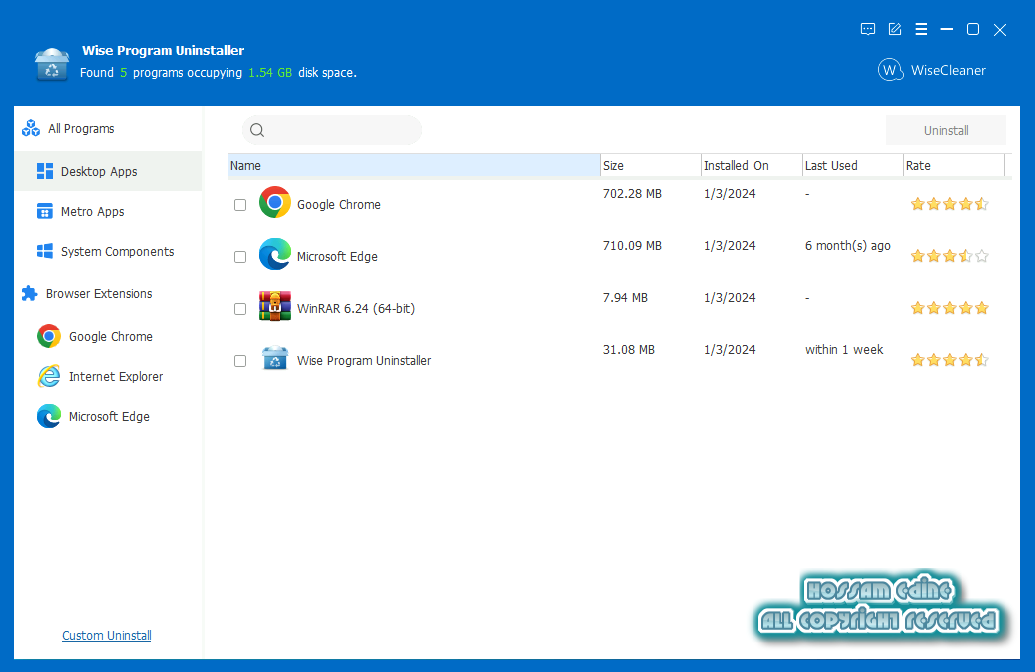
Task: Click the Desktop Apps tiles icon
Action: 45,171
